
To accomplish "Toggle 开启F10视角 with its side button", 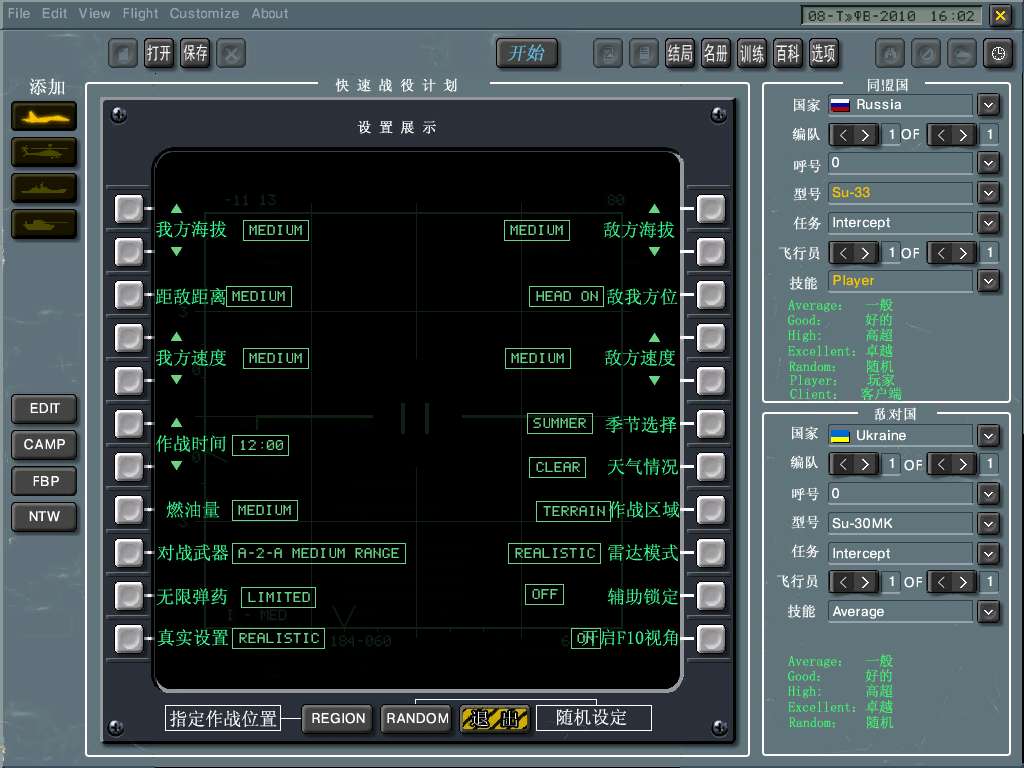I will [x=711, y=639].
